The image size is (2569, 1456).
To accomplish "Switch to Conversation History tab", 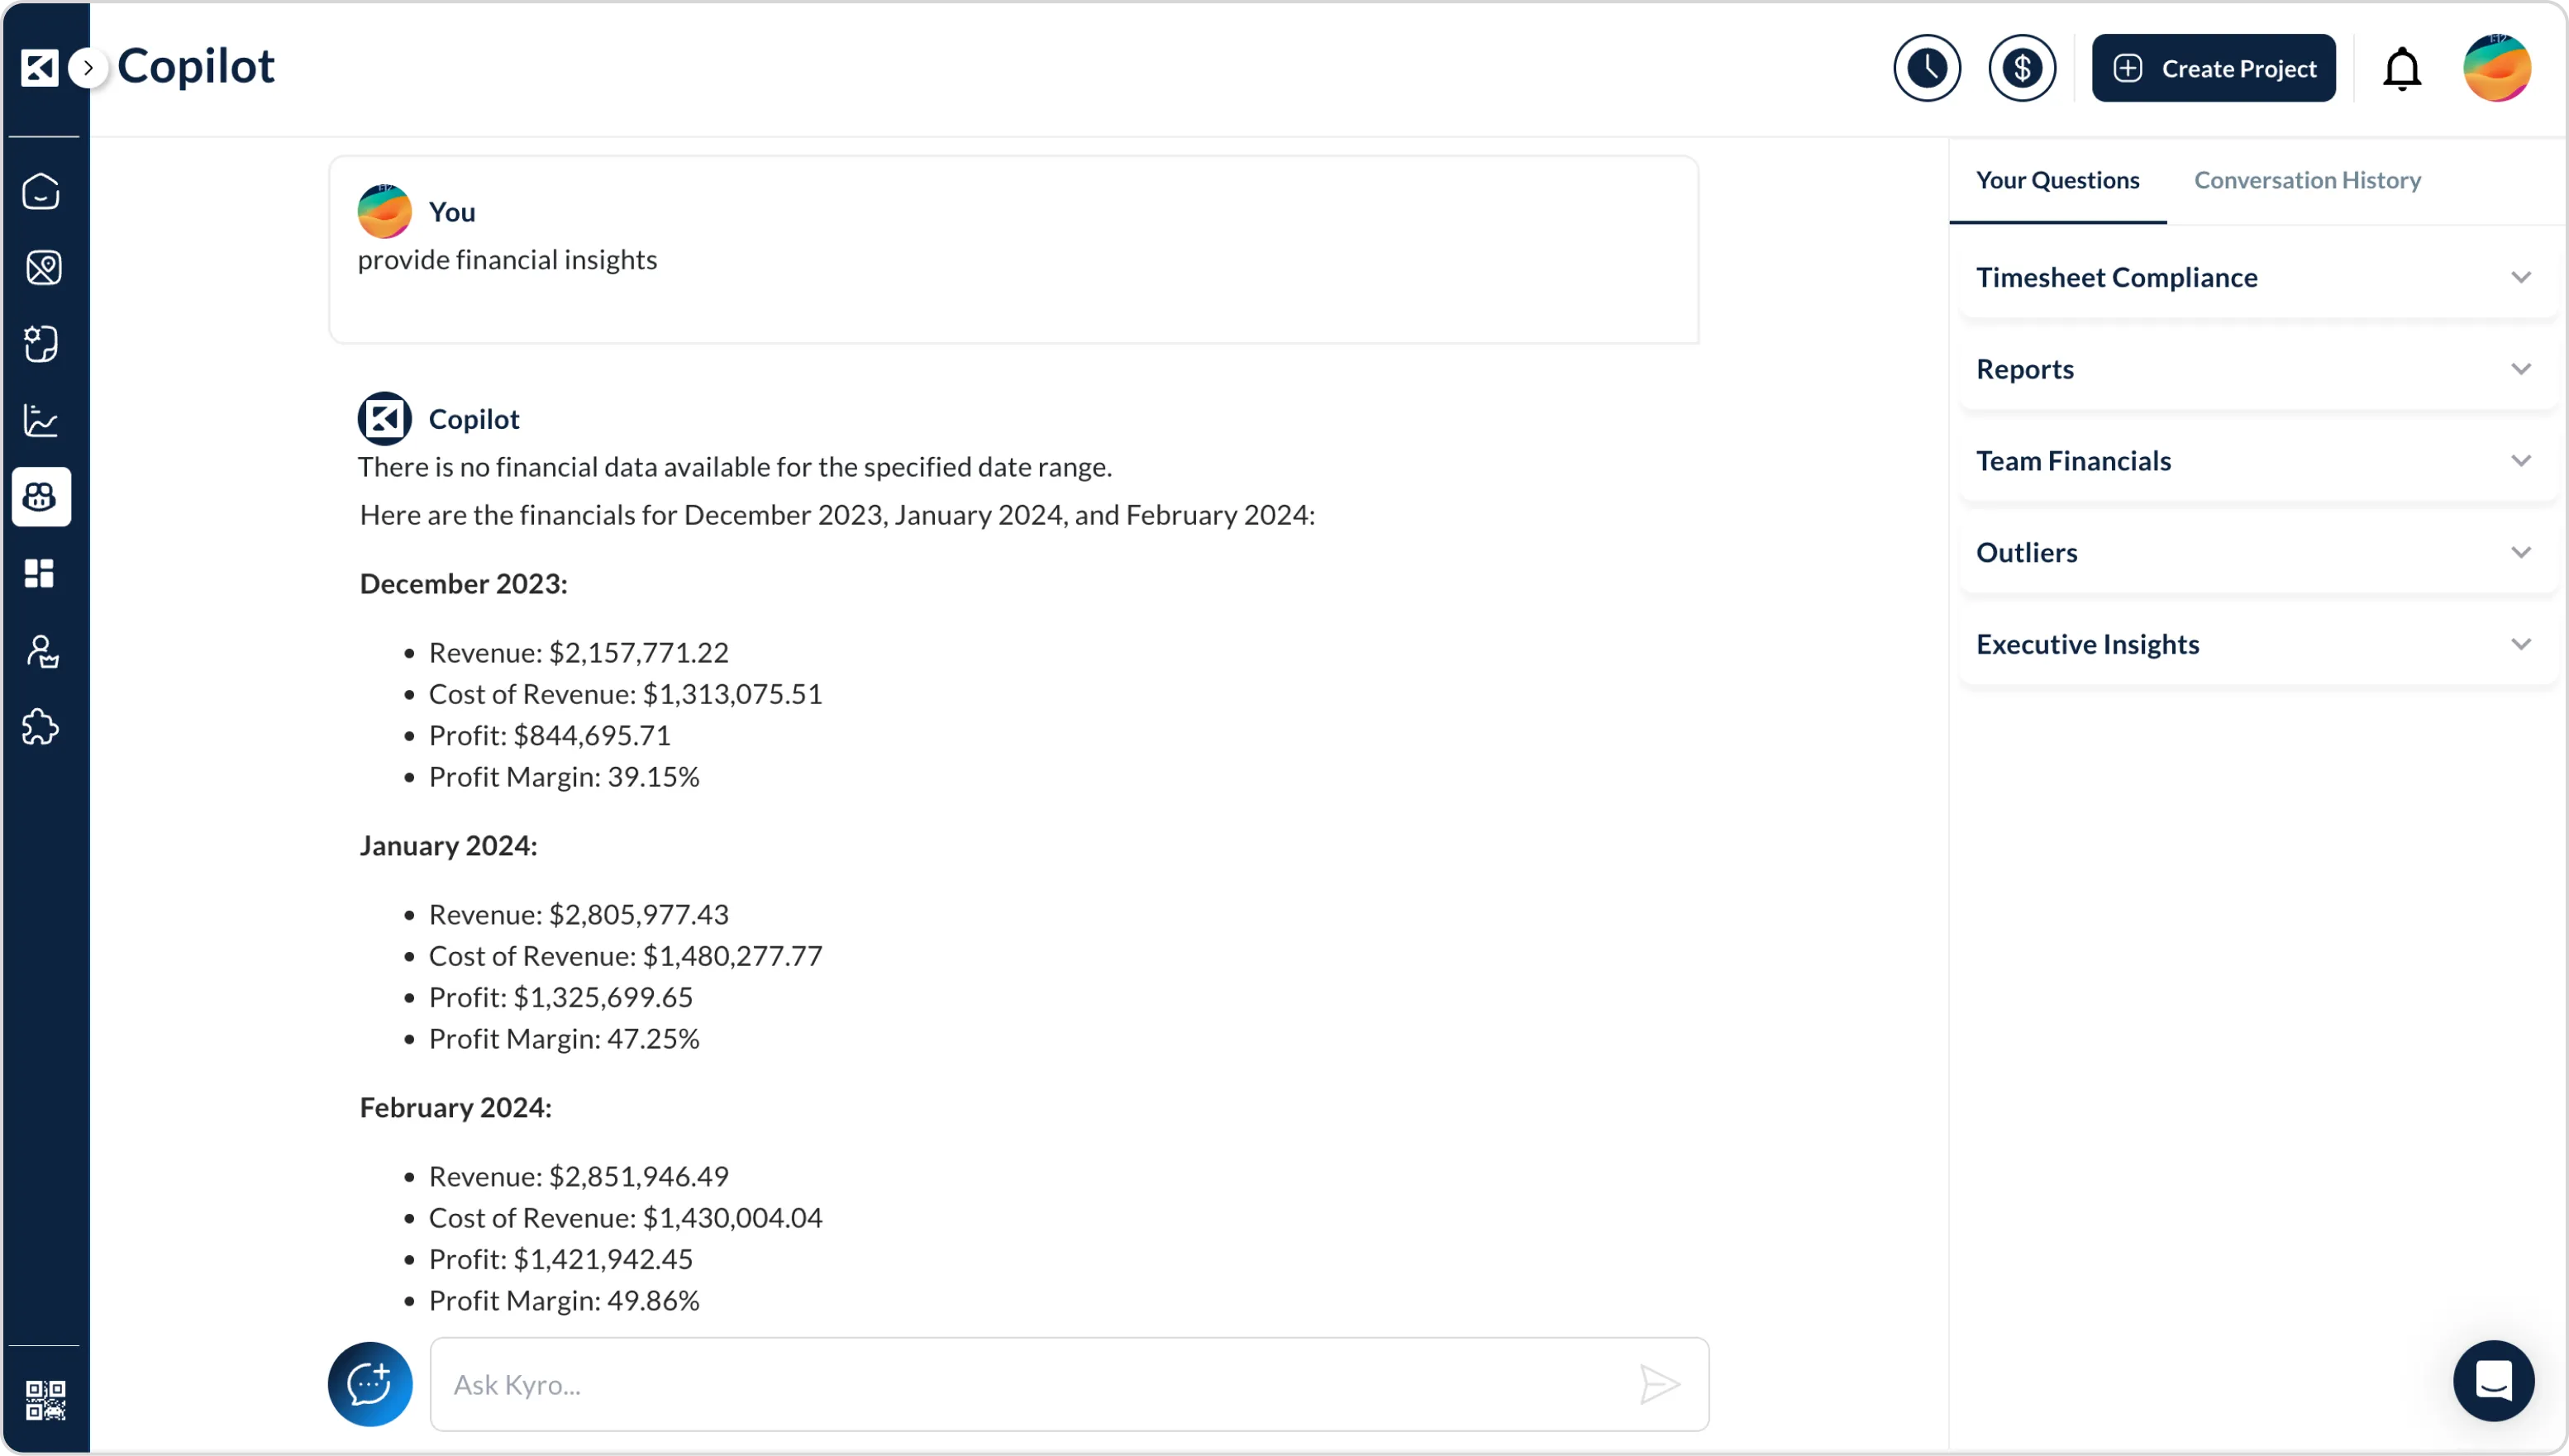I will [2307, 180].
